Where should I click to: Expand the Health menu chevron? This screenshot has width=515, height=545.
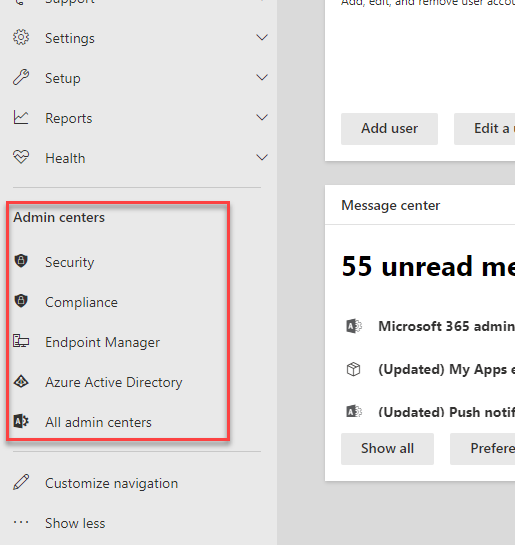click(x=262, y=157)
